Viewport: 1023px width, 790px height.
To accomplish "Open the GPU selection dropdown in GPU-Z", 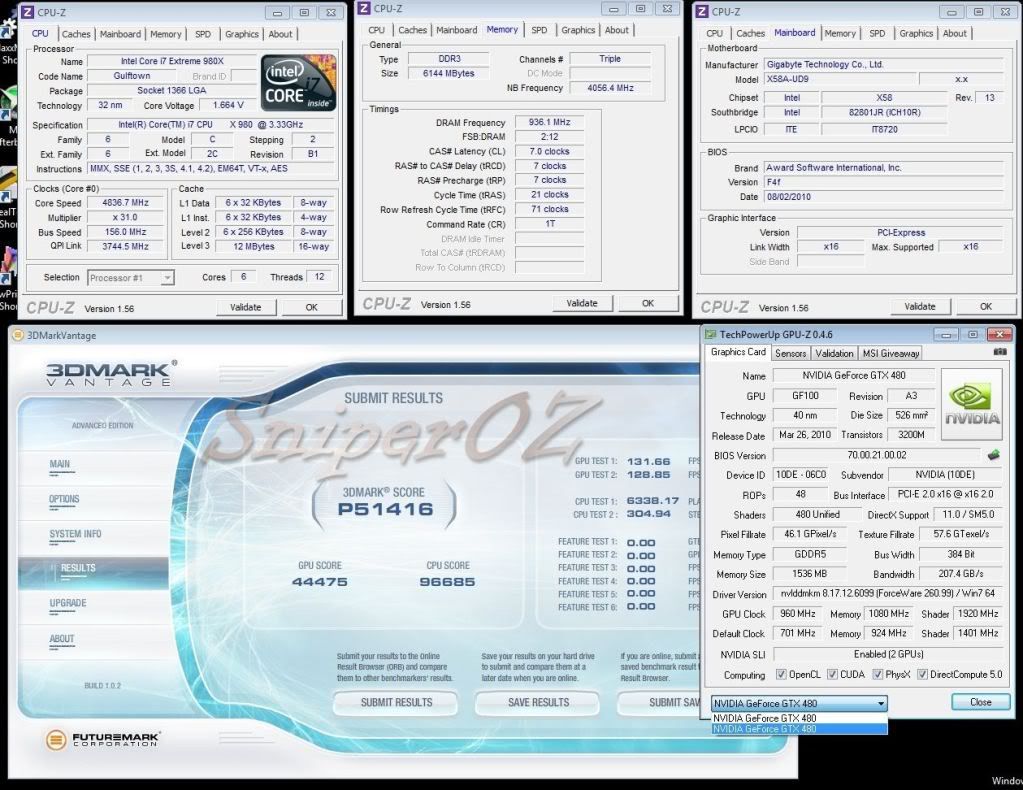I will tap(799, 703).
